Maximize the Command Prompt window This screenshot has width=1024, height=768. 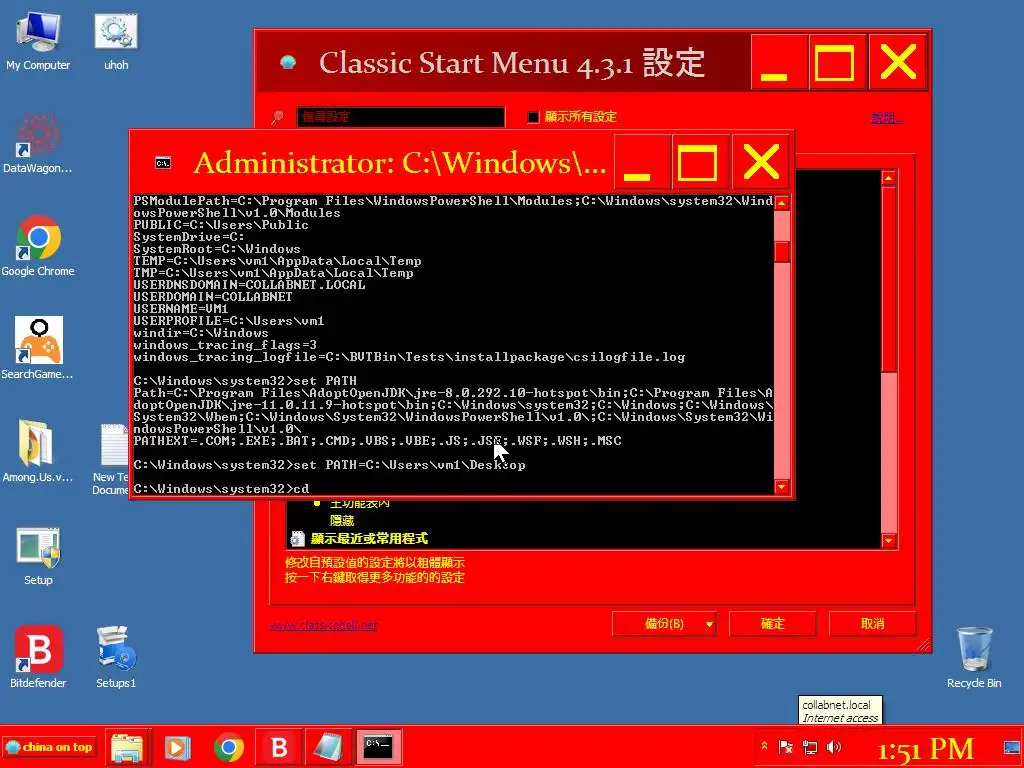(x=698, y=163)
